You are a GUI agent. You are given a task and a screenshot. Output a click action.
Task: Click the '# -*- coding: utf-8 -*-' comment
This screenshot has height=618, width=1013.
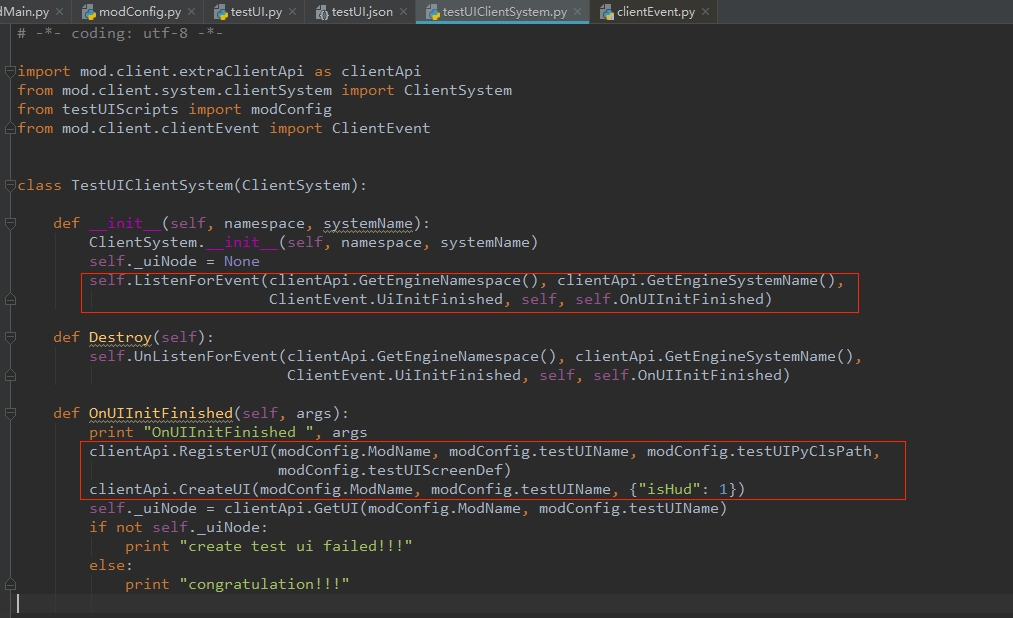point(120,34)
